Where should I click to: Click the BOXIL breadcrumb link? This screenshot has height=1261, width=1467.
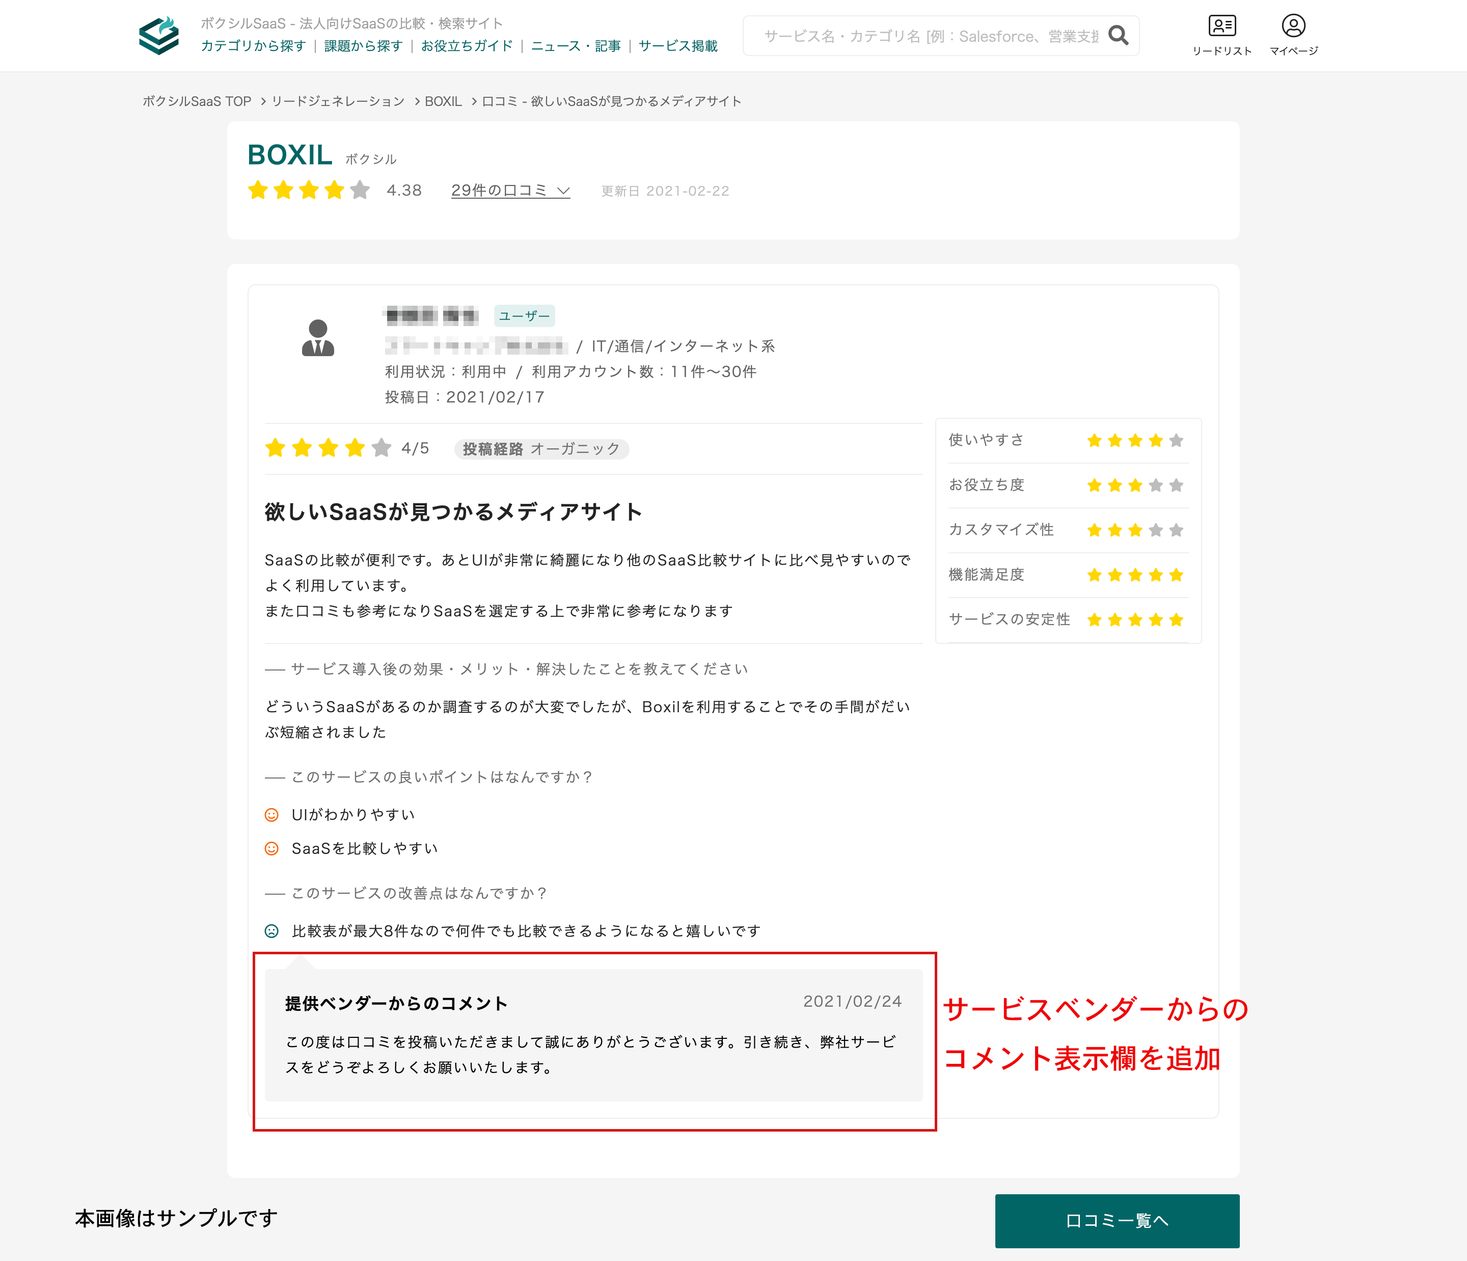click(443, 101)
